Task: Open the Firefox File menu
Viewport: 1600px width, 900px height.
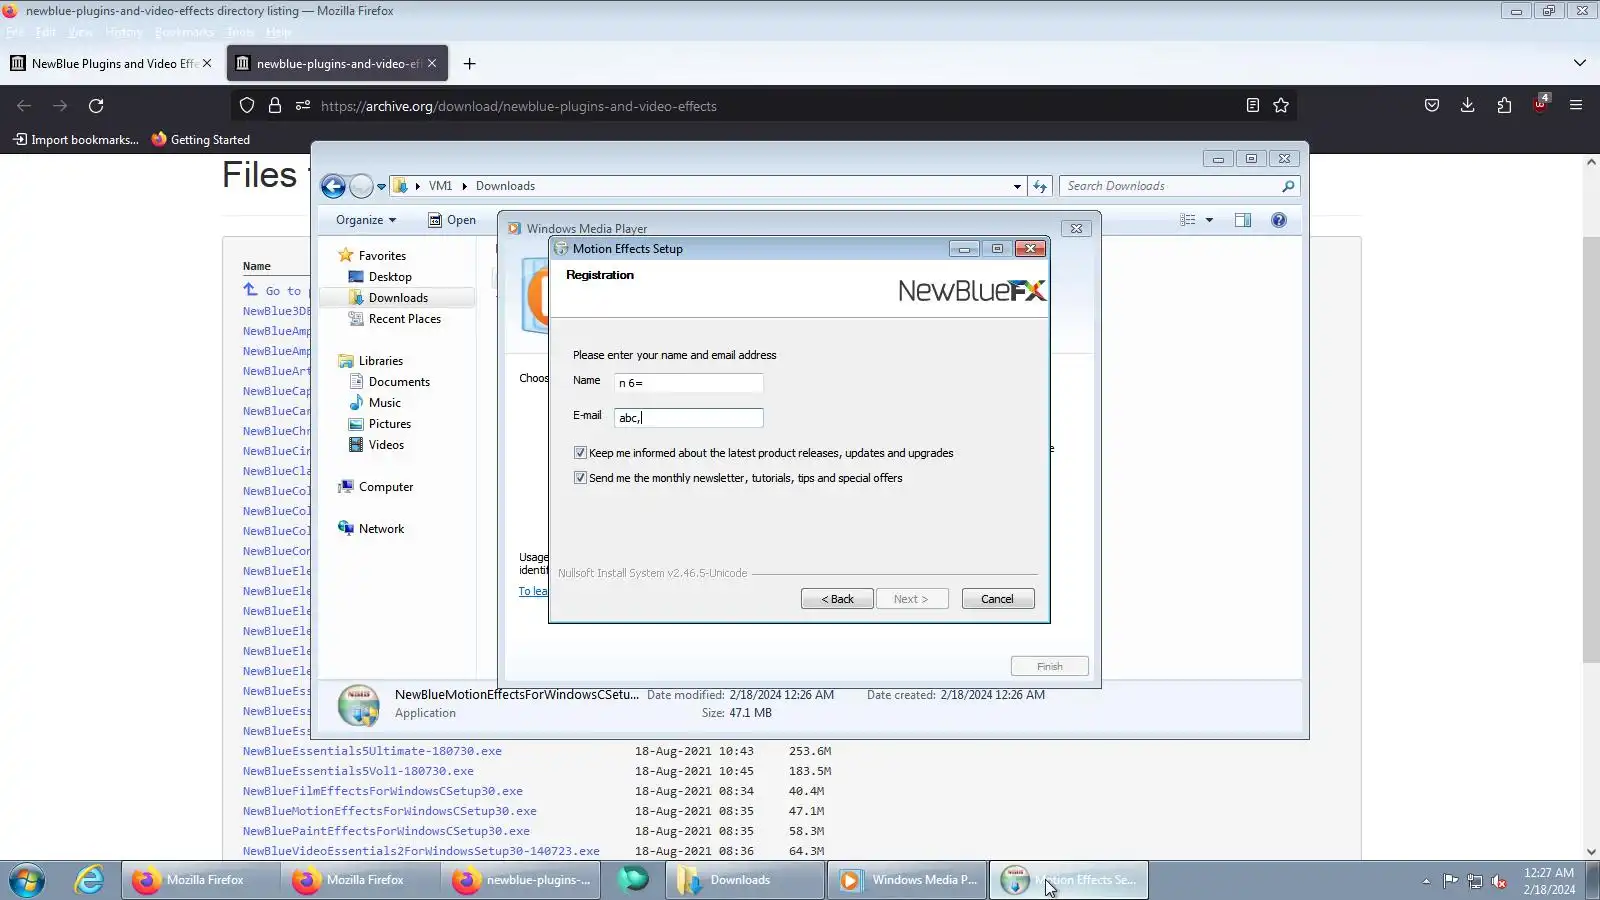Action: pyautogui.click(x=14, y=32)
